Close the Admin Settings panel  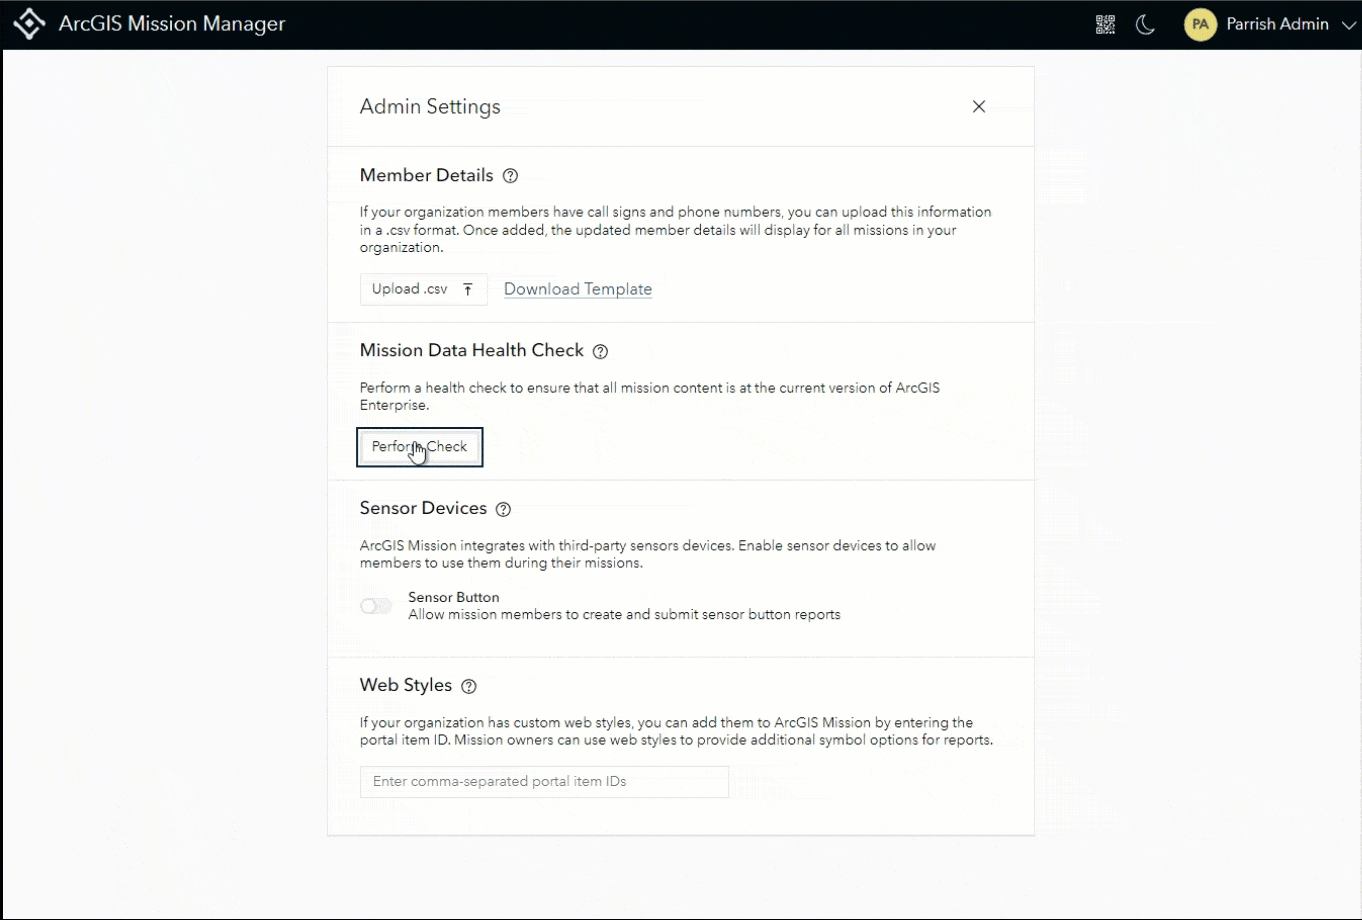pyautogui.click(x=979, y=107)
